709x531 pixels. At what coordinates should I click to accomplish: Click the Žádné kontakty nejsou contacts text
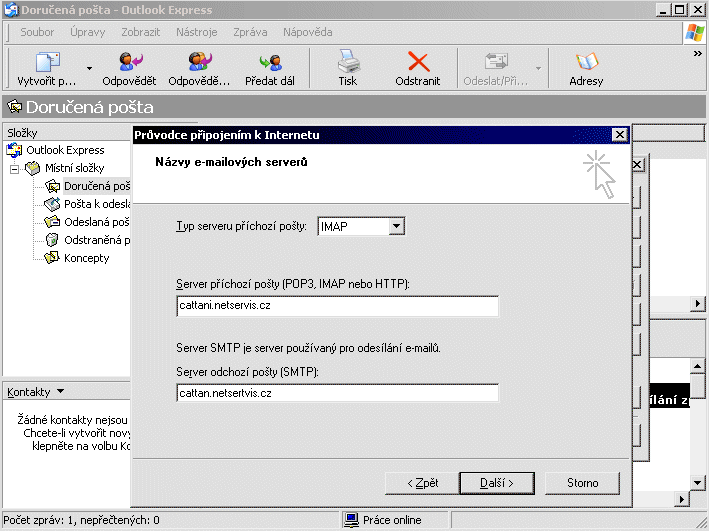tap(72, 420)
